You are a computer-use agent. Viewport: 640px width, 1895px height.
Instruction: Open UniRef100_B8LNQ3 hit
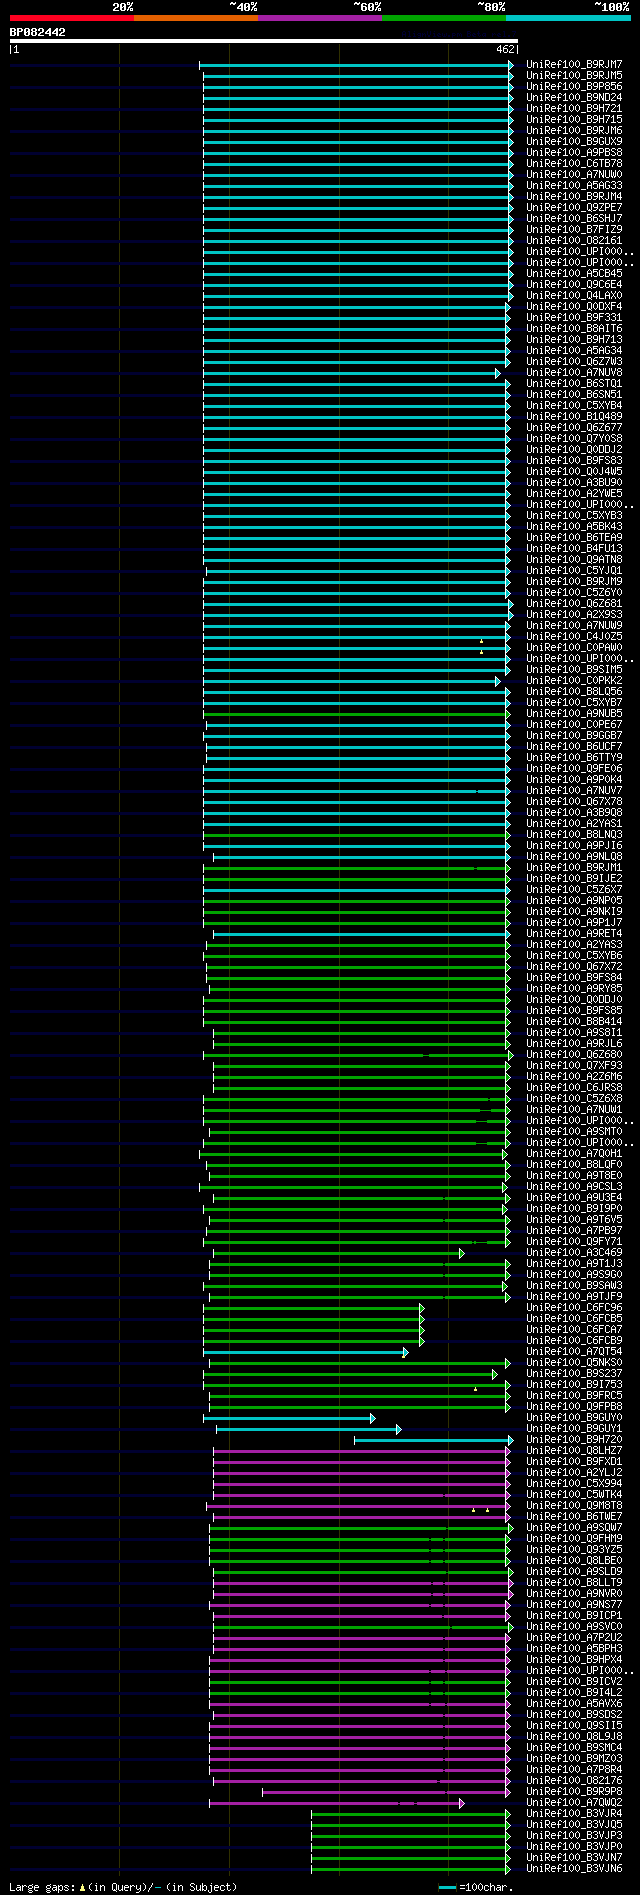point(574,835)
